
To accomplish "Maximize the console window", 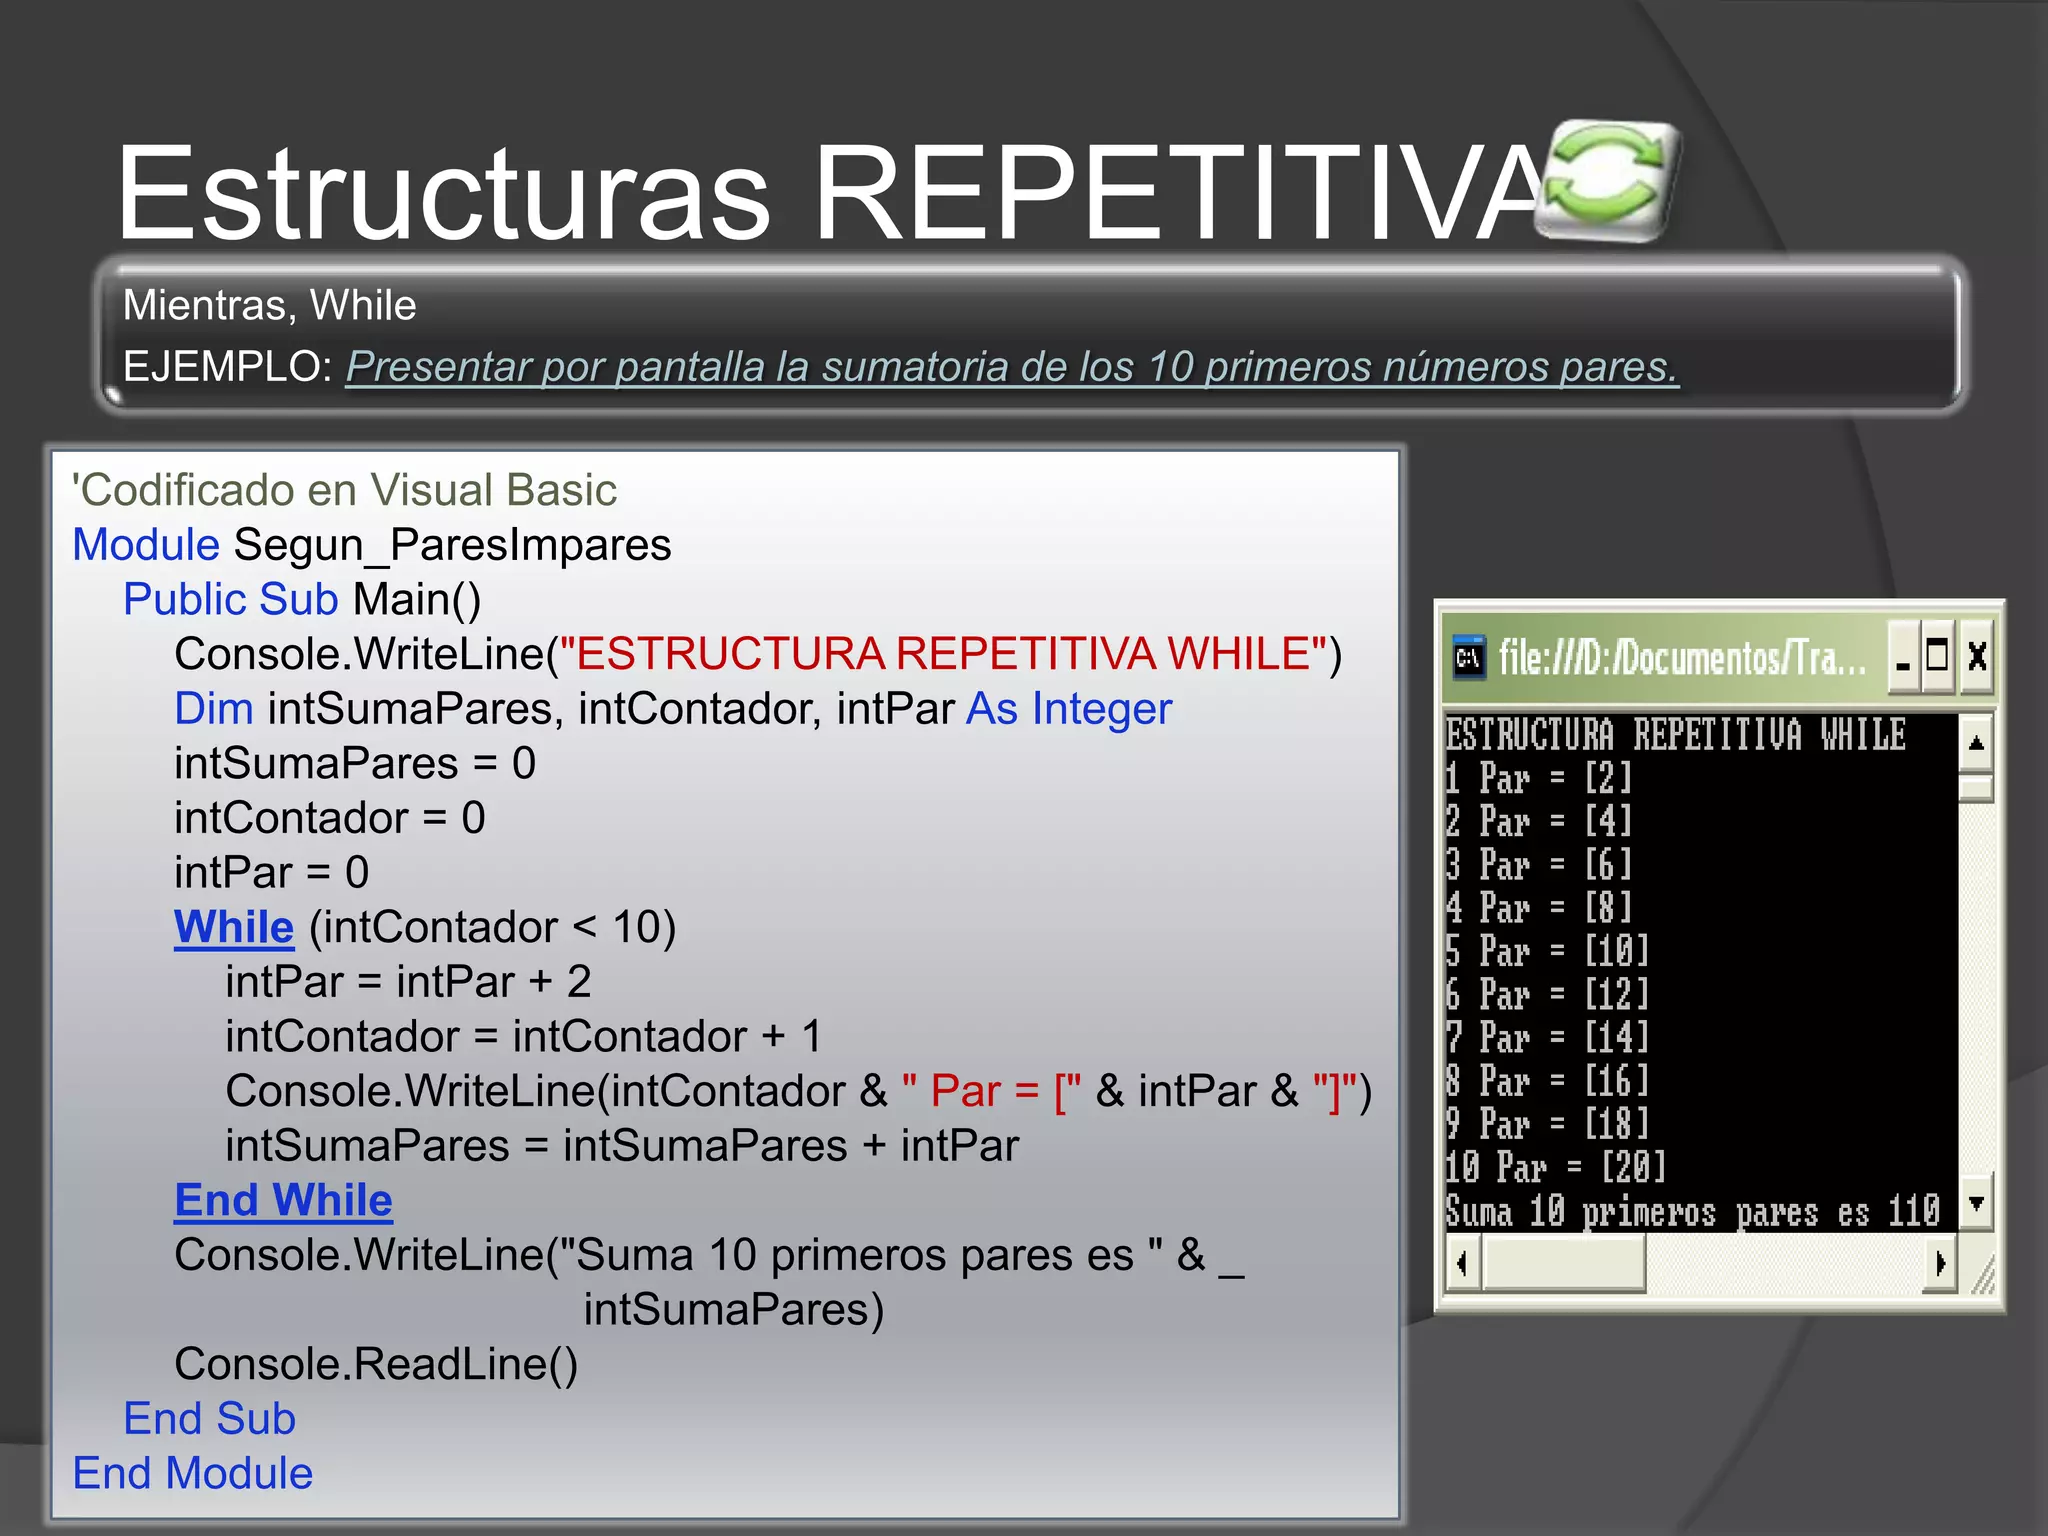I will 1937,657.
